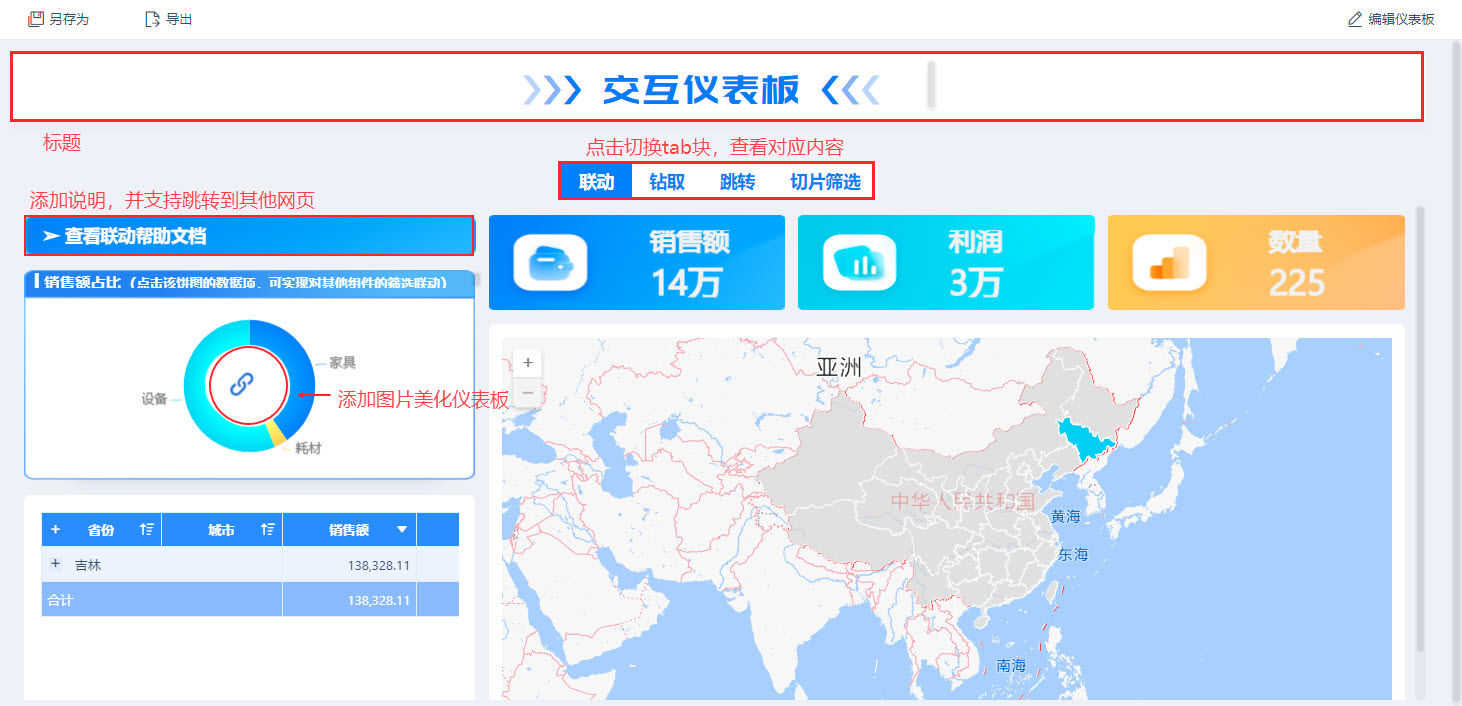Click the 3万 profit value

tap(975, 284)
